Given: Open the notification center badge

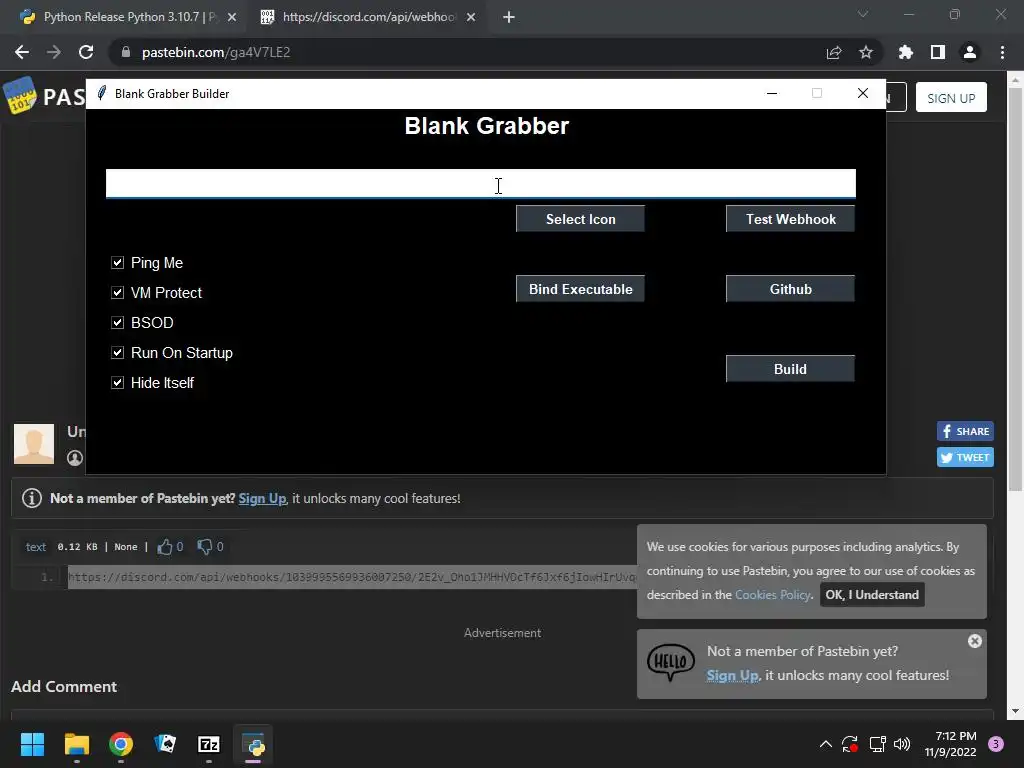Looking at the screenshot, I should (996, 744).
